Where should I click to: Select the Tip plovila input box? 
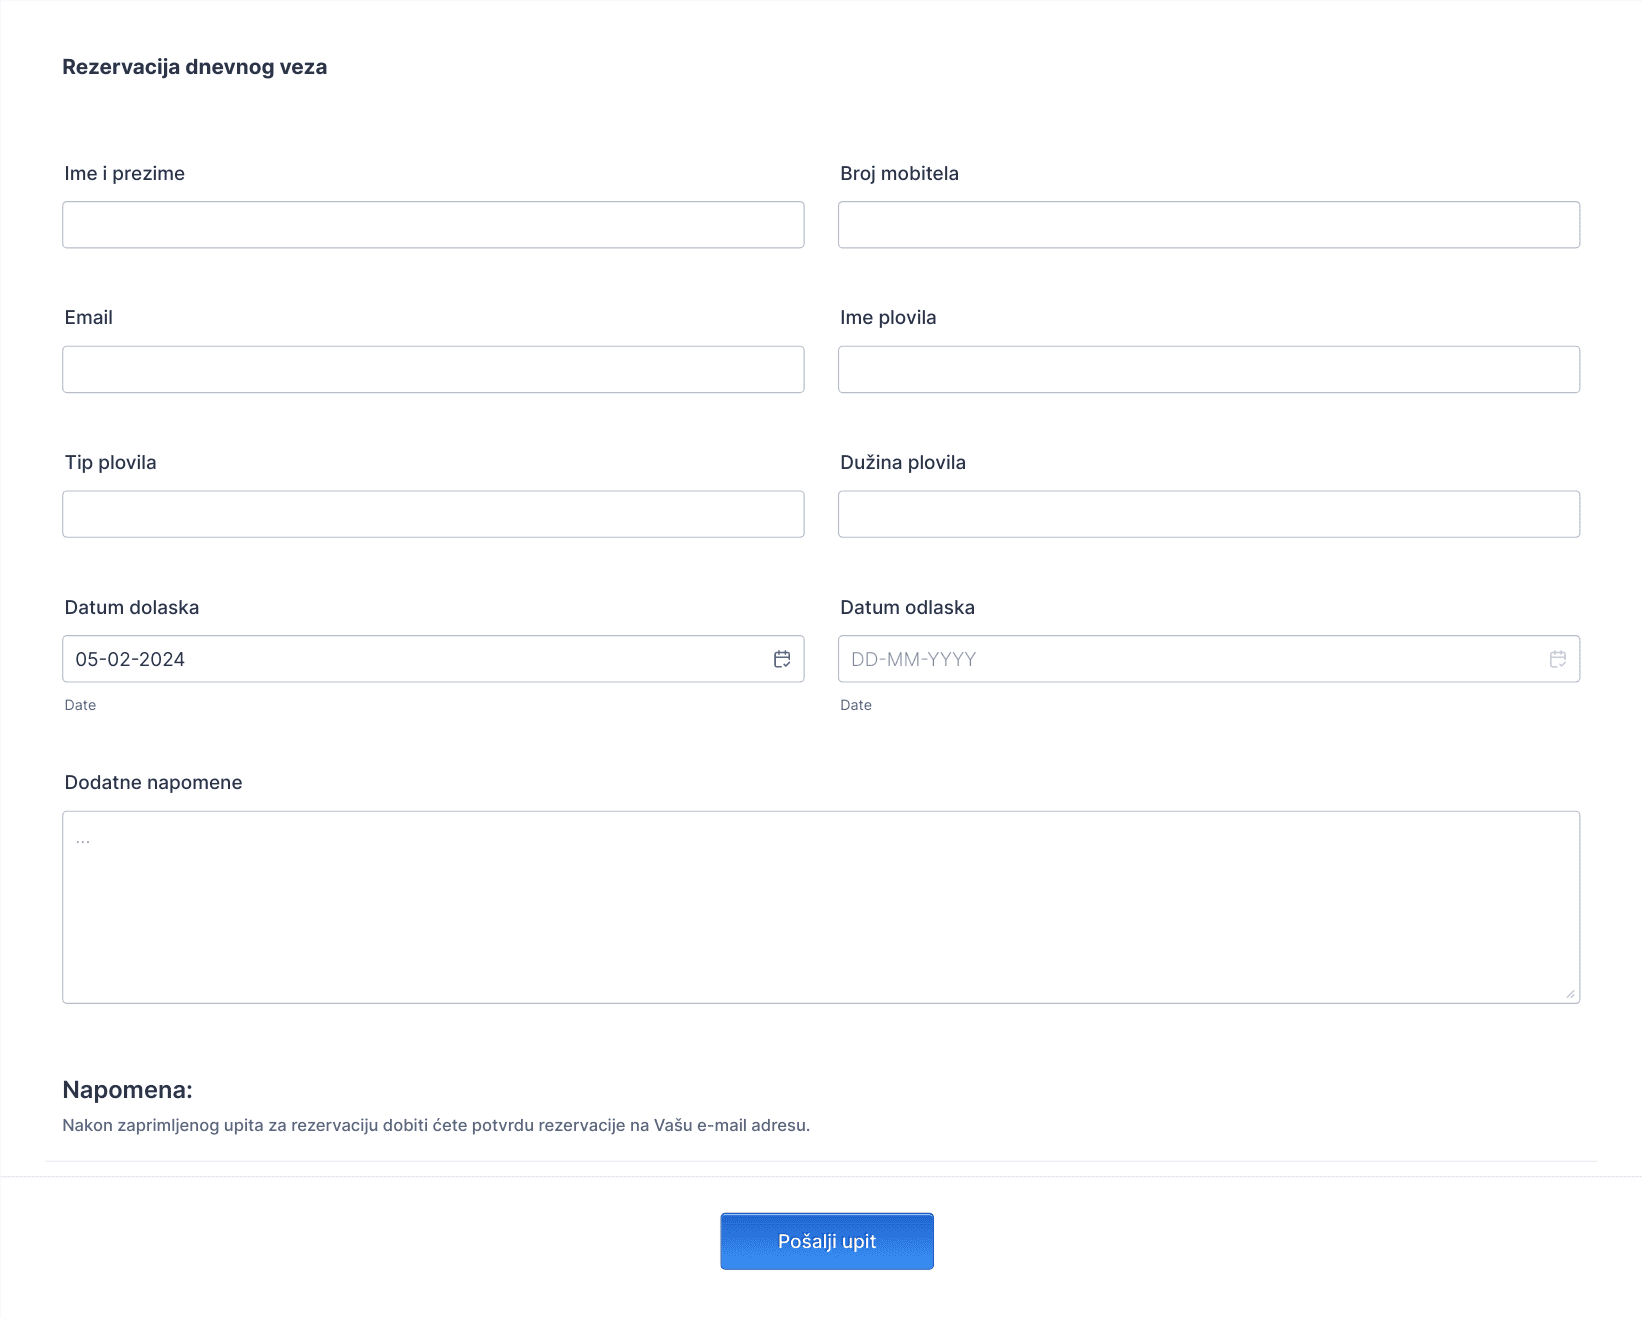(x=433, y=514)
